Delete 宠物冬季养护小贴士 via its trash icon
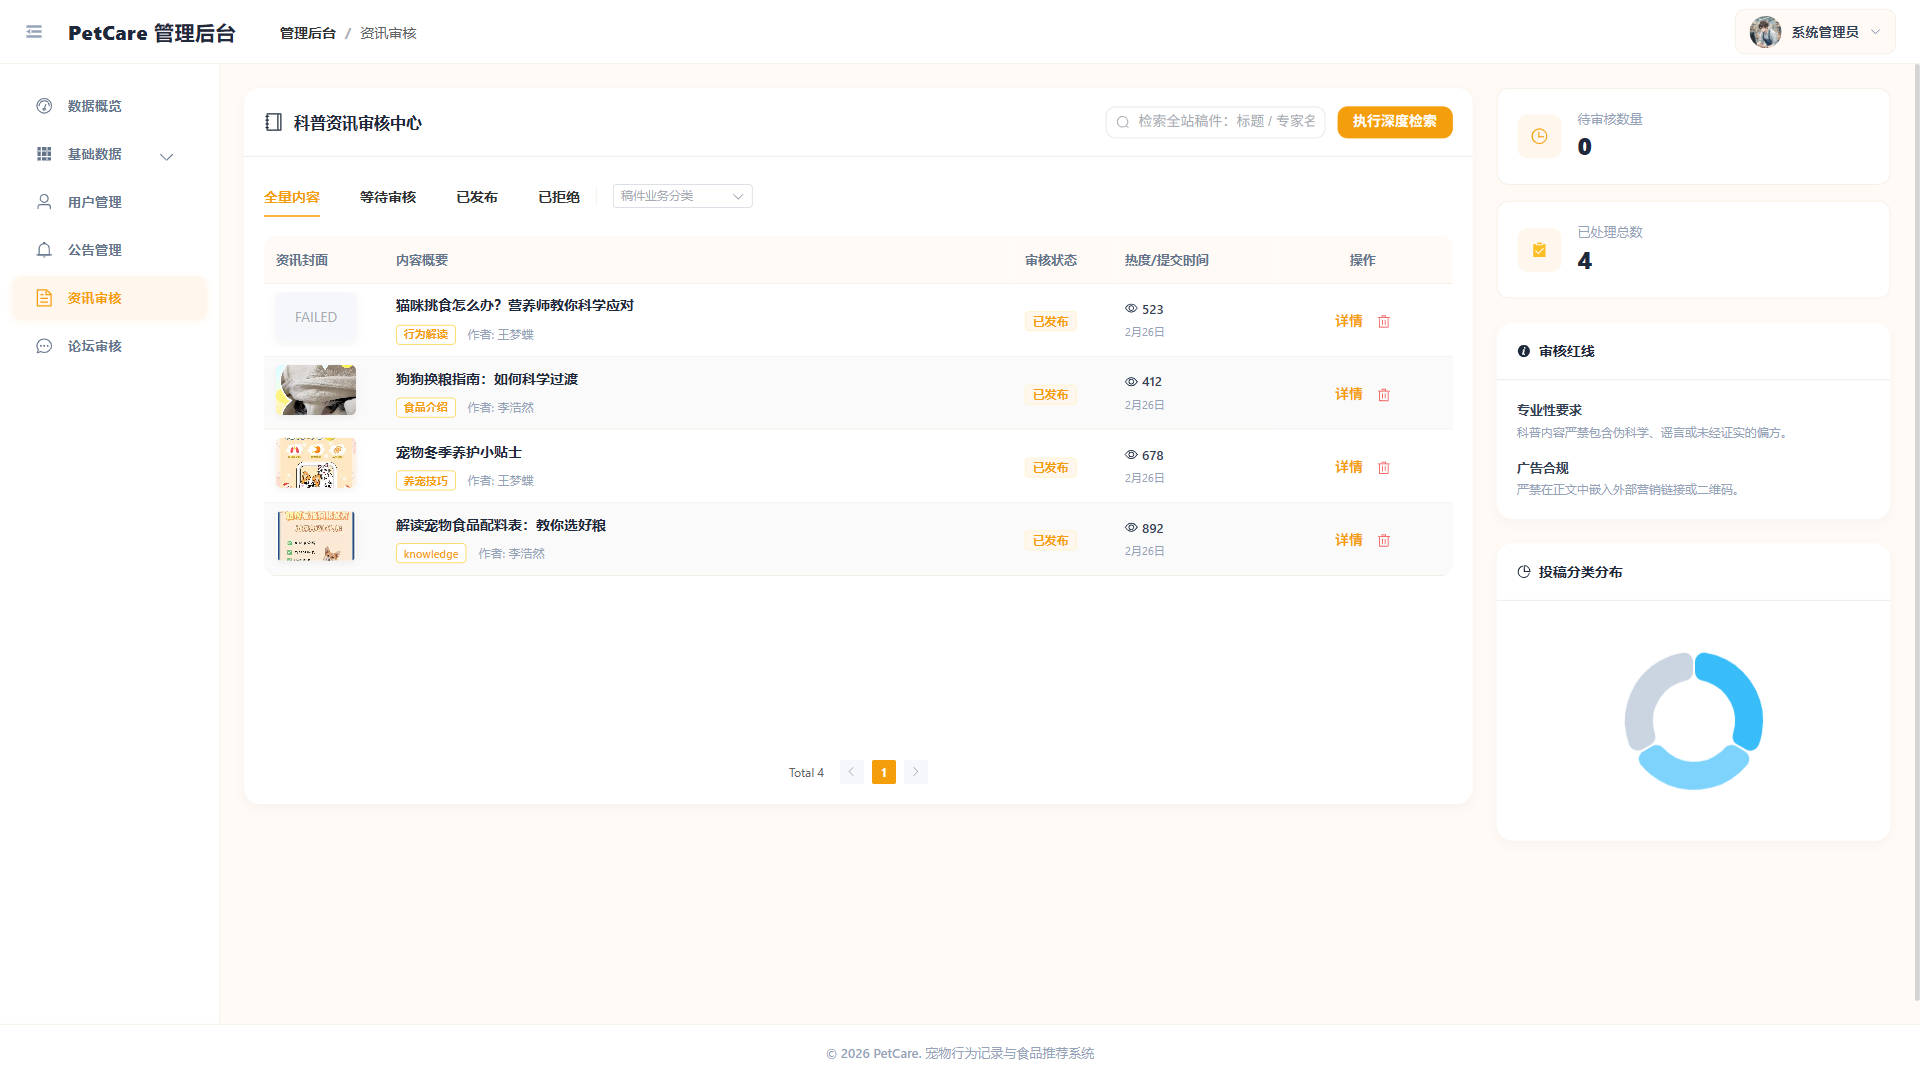 (1384, 468)
